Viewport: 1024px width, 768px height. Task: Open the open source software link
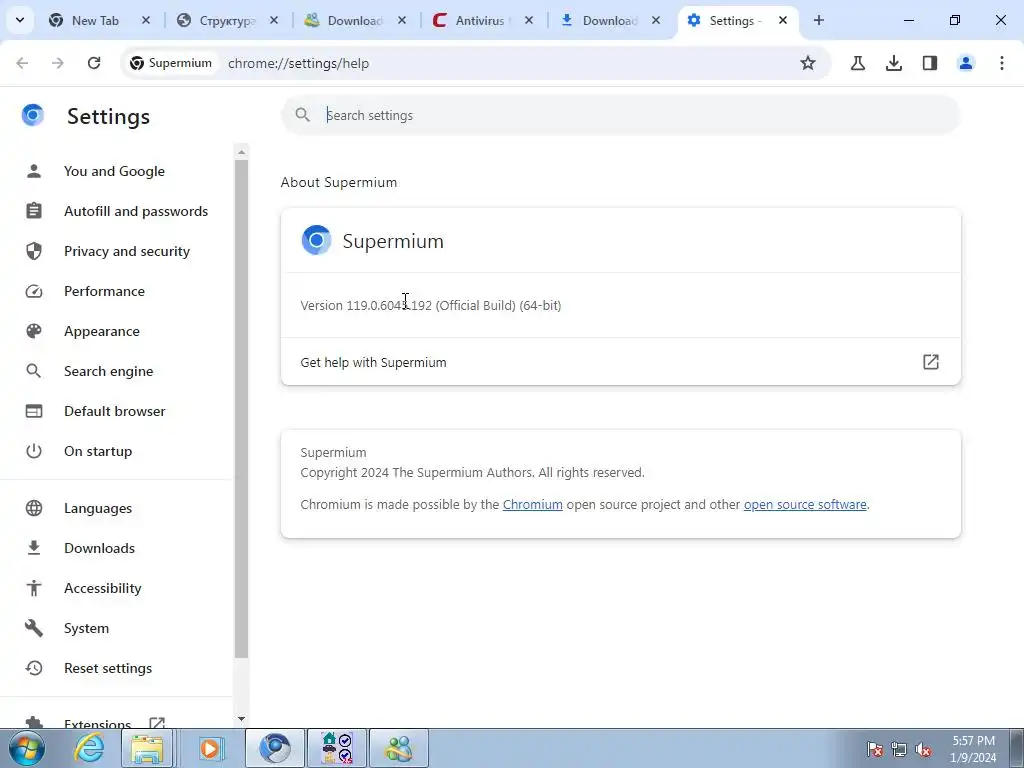805,504
